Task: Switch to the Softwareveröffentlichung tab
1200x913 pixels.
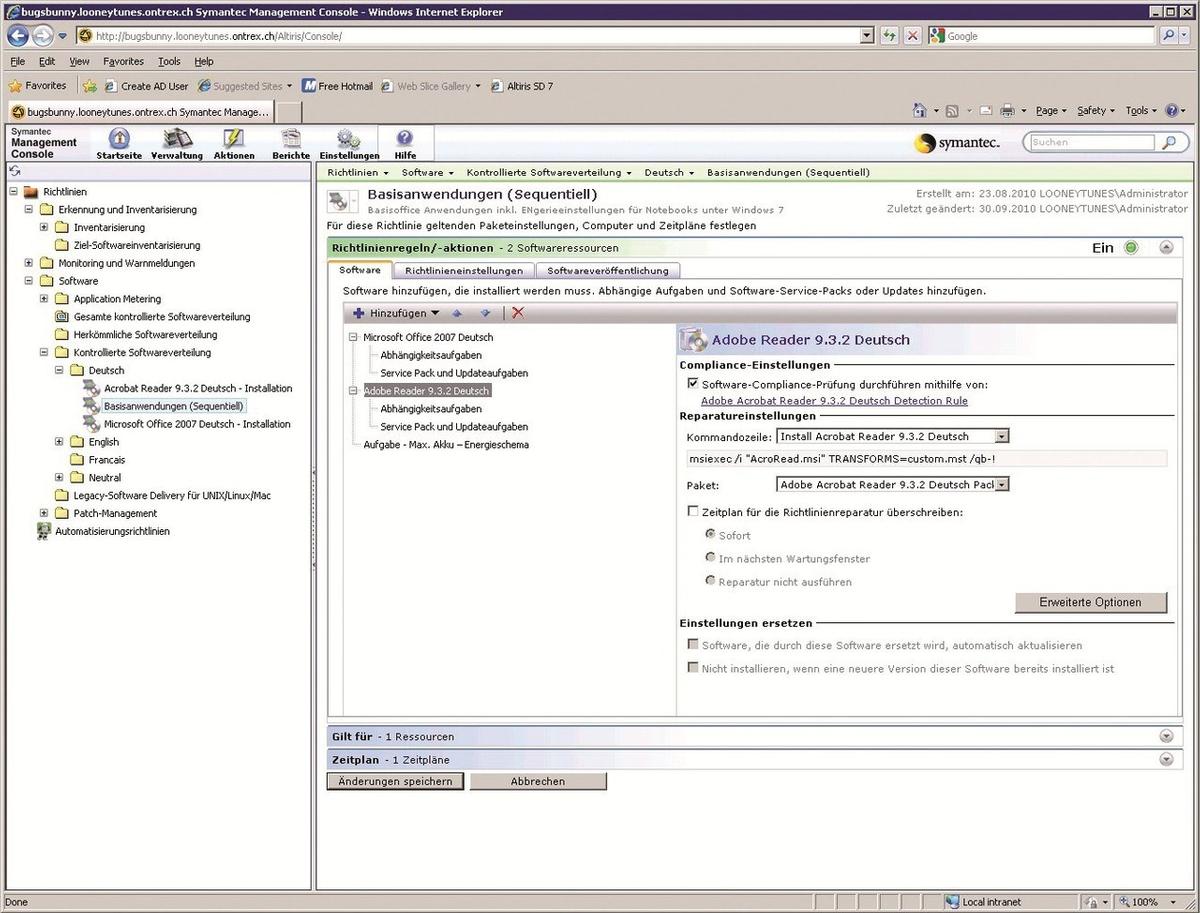Action: point(608,270)
